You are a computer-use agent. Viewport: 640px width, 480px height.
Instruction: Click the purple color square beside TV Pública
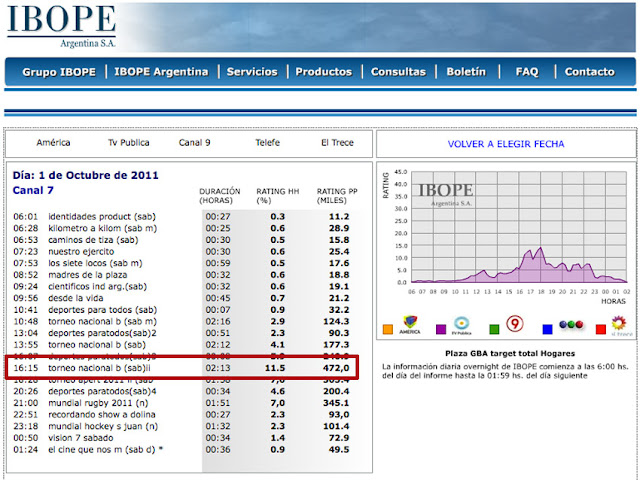pyautogui.click(x=441, y=329)
